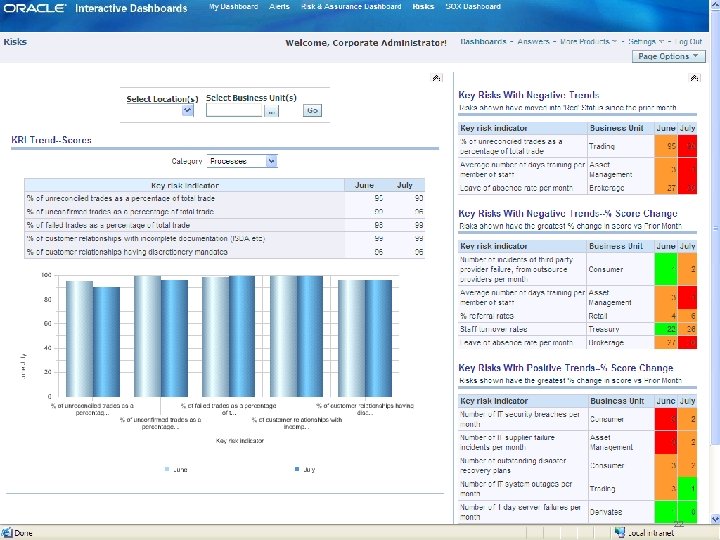Screen dimensions: 720x540
Task: Switch to the My Dashboard tab
Action: point(233,7)
